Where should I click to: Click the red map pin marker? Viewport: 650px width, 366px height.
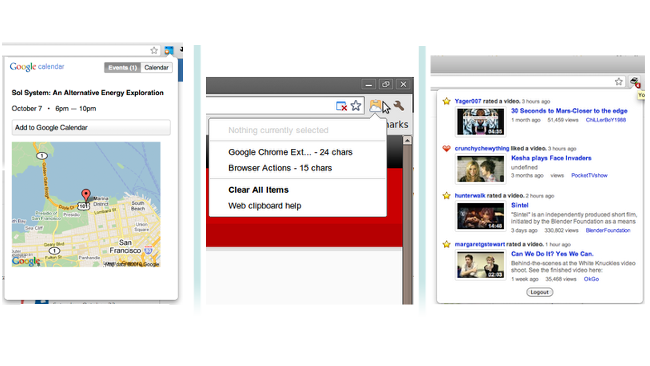click(x=86, y=195)
